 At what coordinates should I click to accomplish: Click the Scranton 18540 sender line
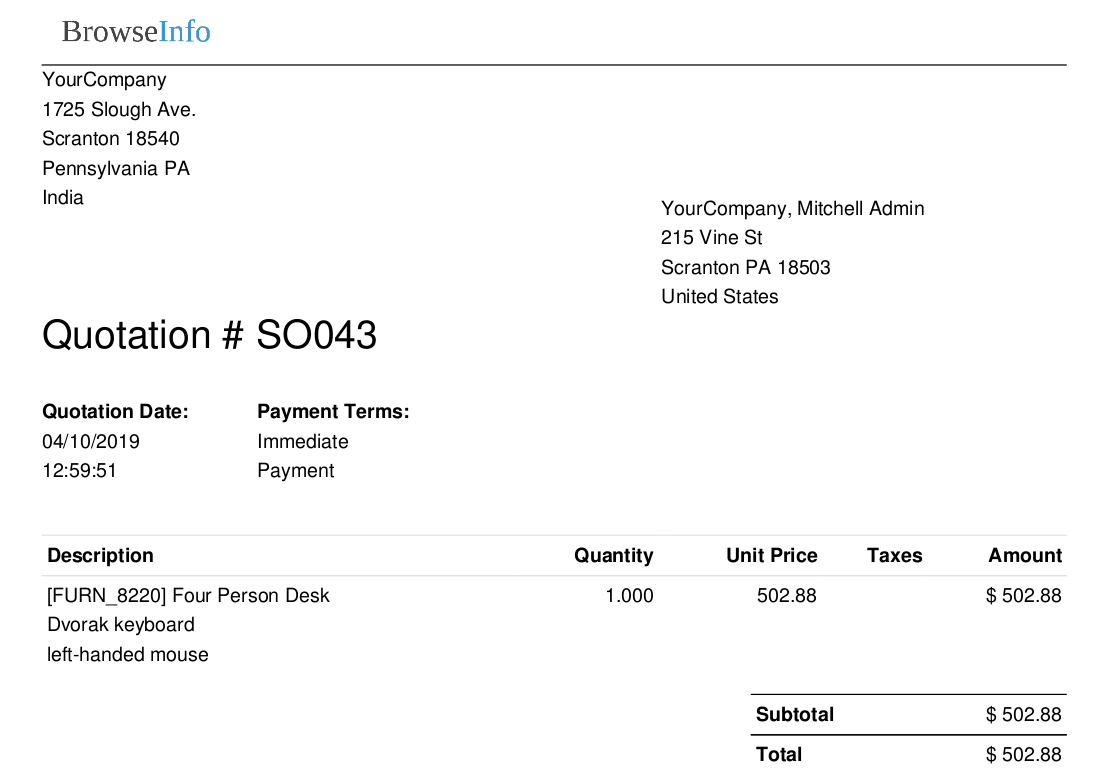(111, 139)
